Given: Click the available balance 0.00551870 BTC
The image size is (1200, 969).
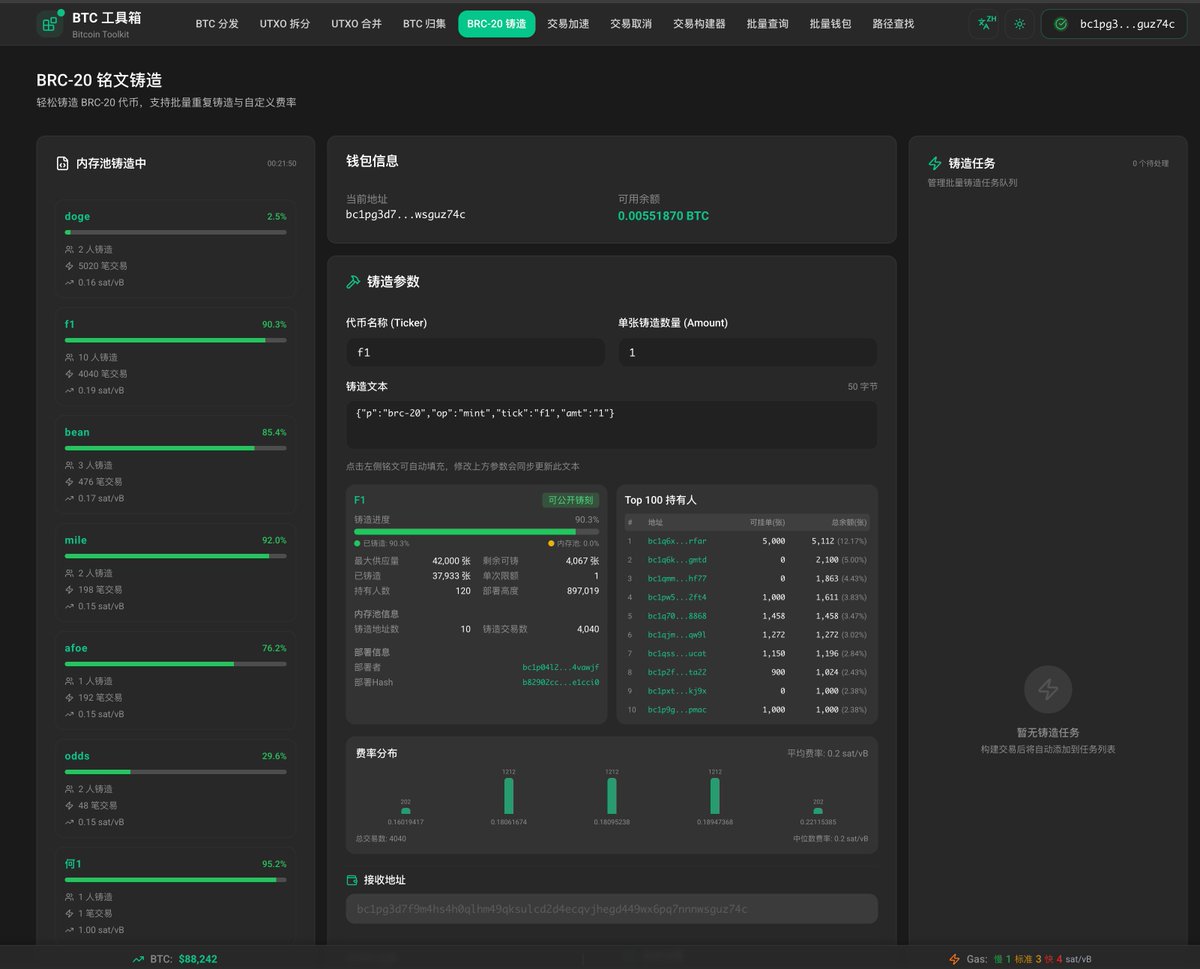Looking at the screenshot, I should [x=663, y=216].
